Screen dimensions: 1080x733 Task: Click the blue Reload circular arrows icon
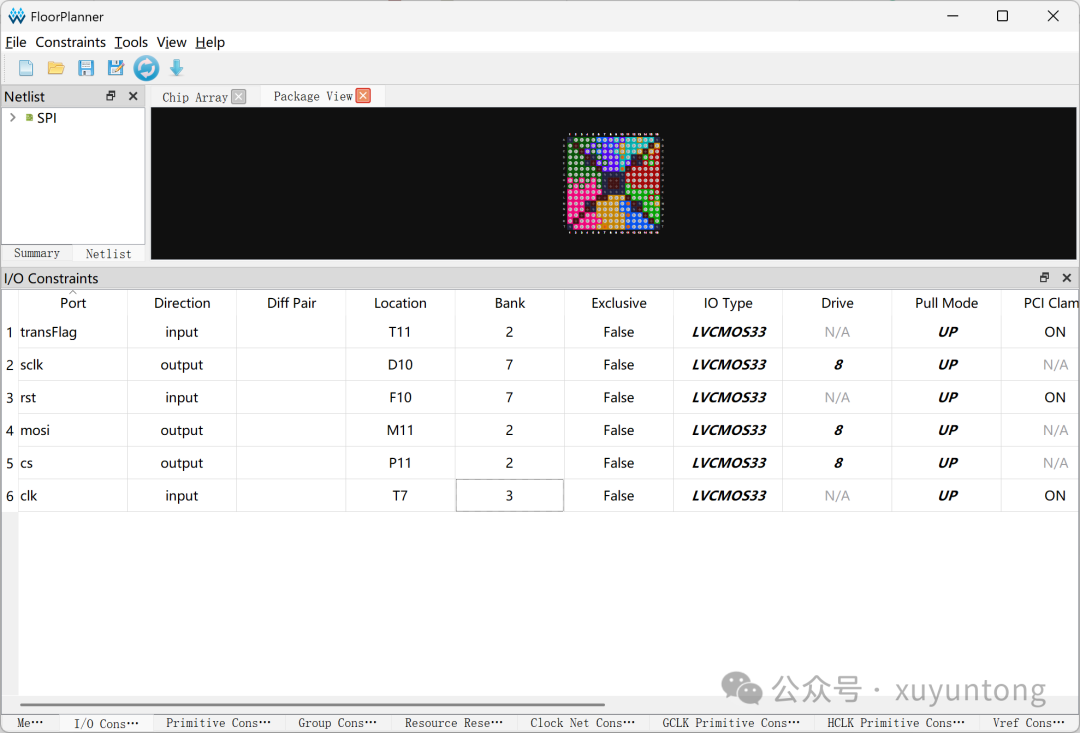pos(146,68)
